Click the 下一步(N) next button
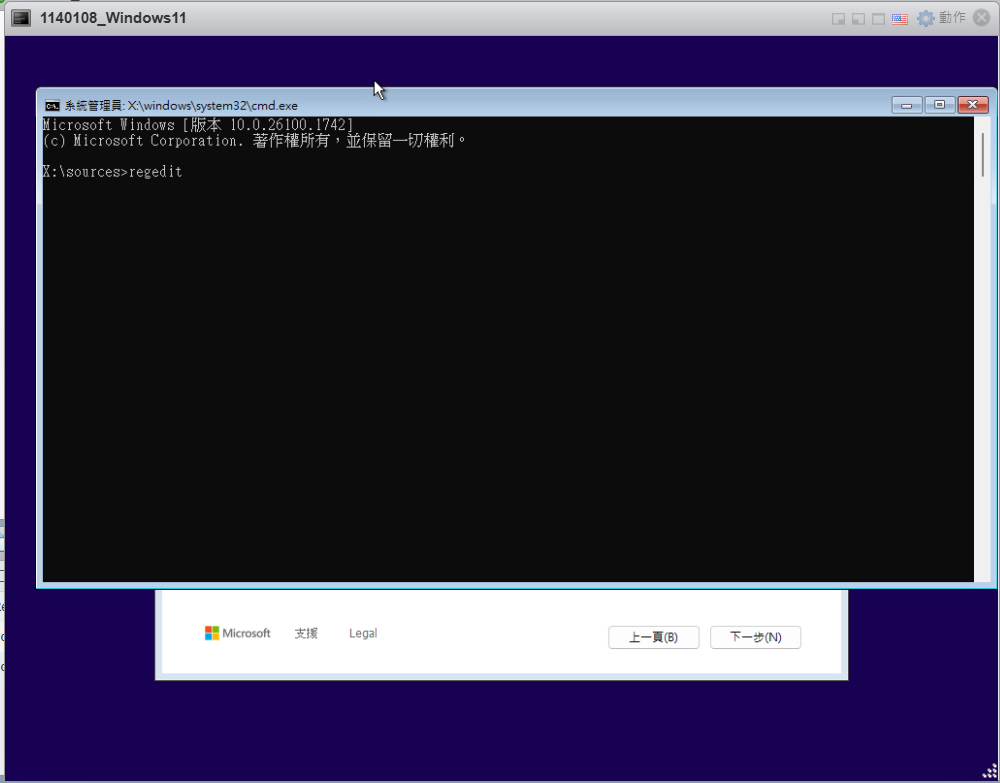 coord(755,637)
